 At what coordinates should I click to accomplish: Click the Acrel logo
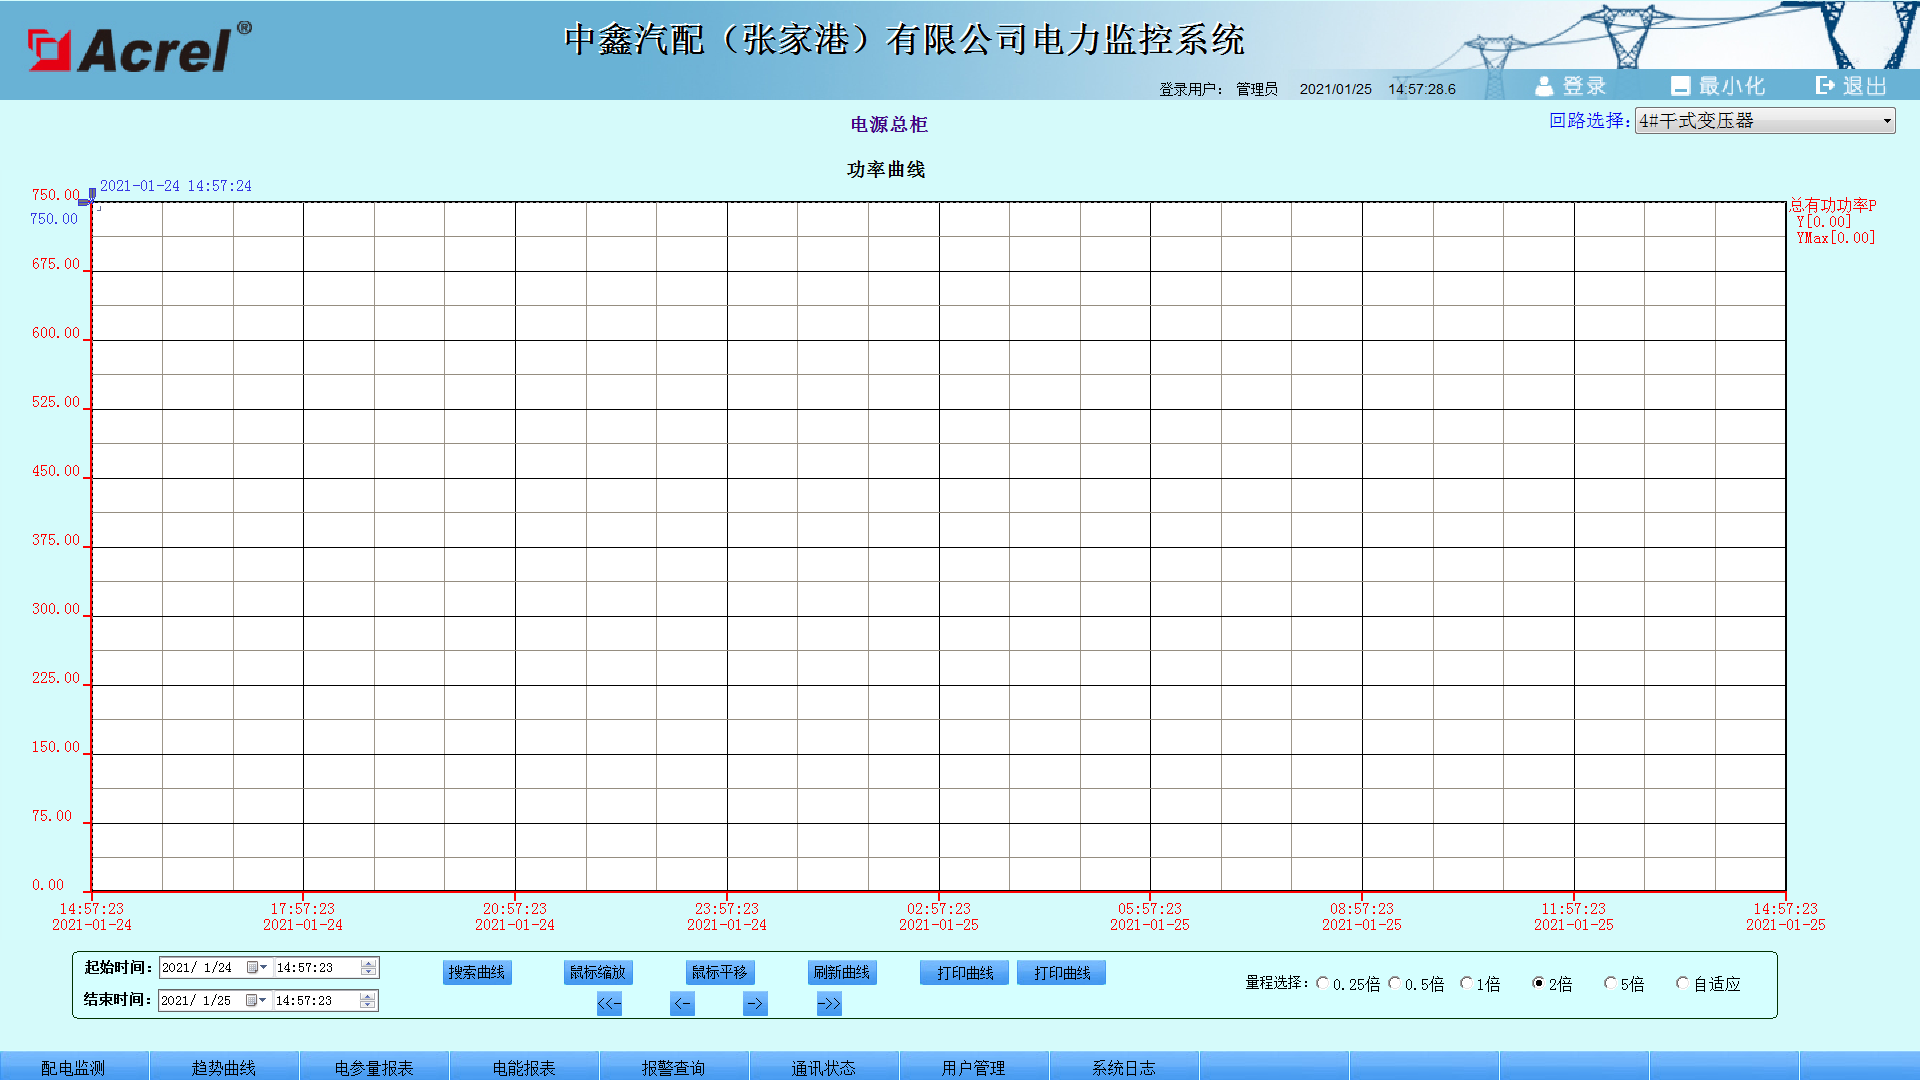(x=140, y=48)
